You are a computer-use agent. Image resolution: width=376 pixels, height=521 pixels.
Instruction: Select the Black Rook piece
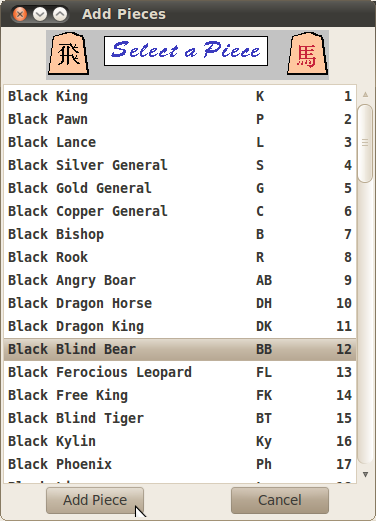coord(180,257)
